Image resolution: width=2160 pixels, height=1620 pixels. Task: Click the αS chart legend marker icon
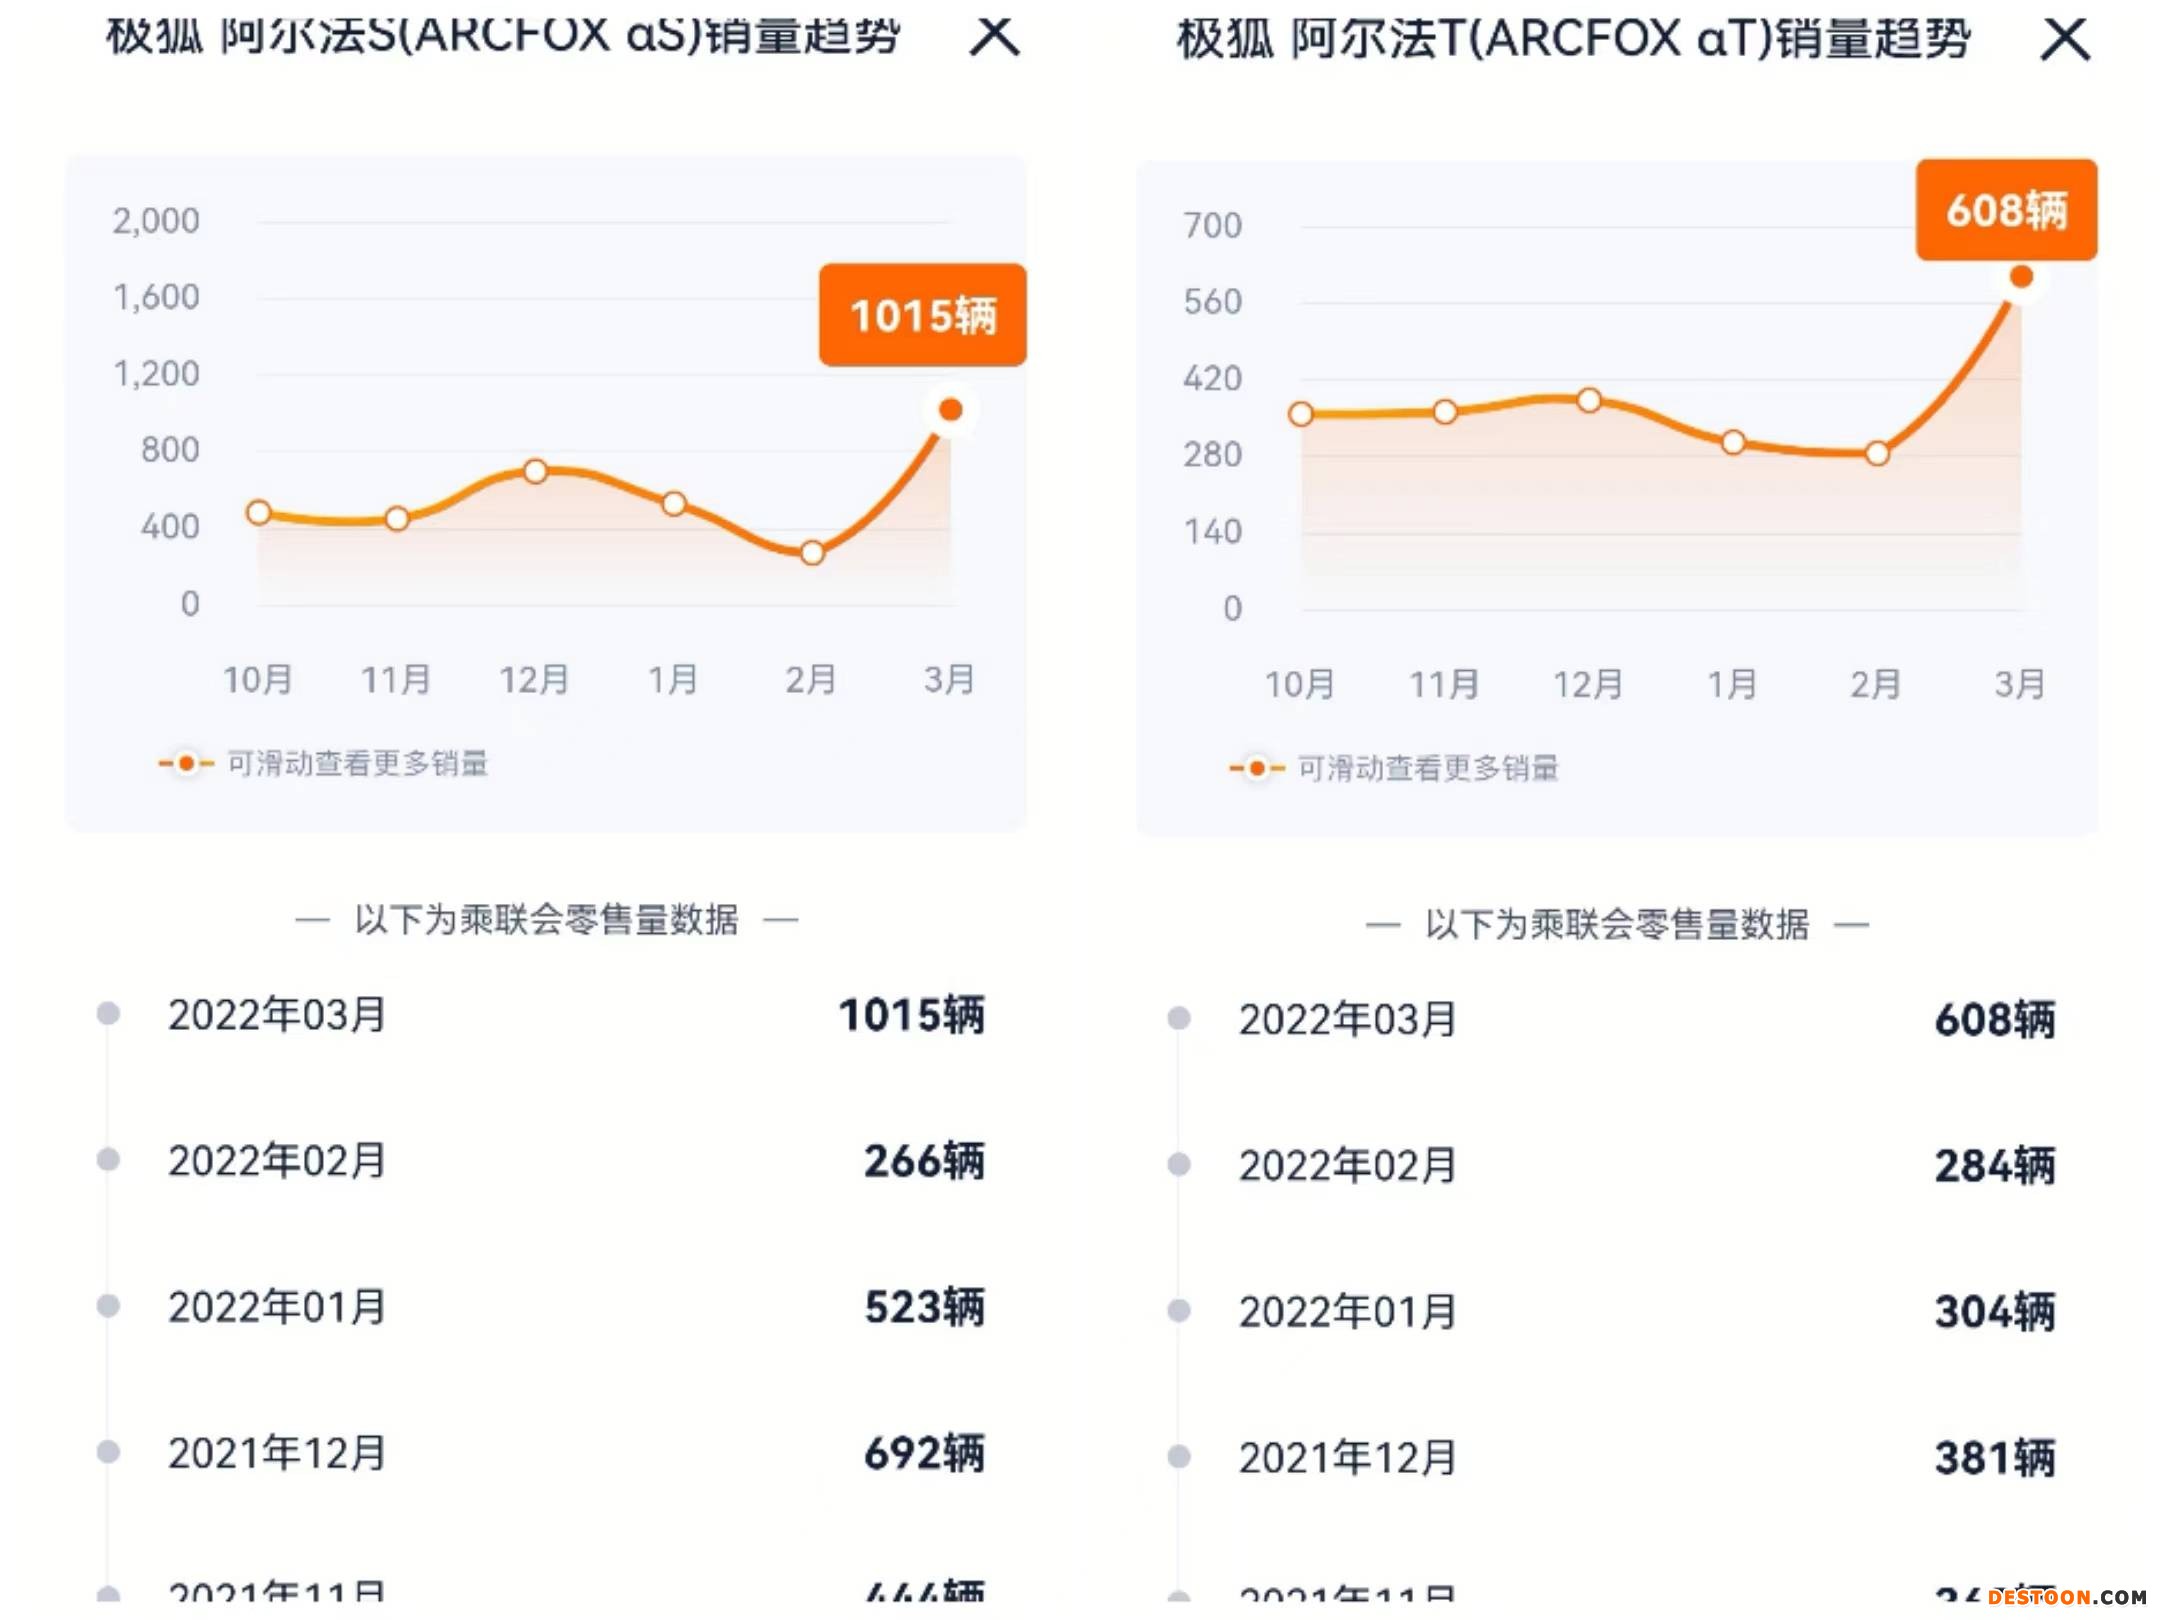point(186,764)
